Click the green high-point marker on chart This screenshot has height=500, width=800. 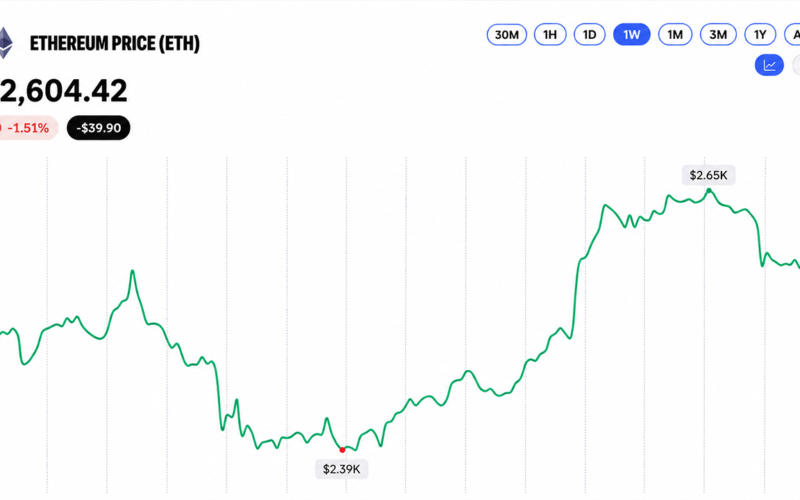[709, 190]
